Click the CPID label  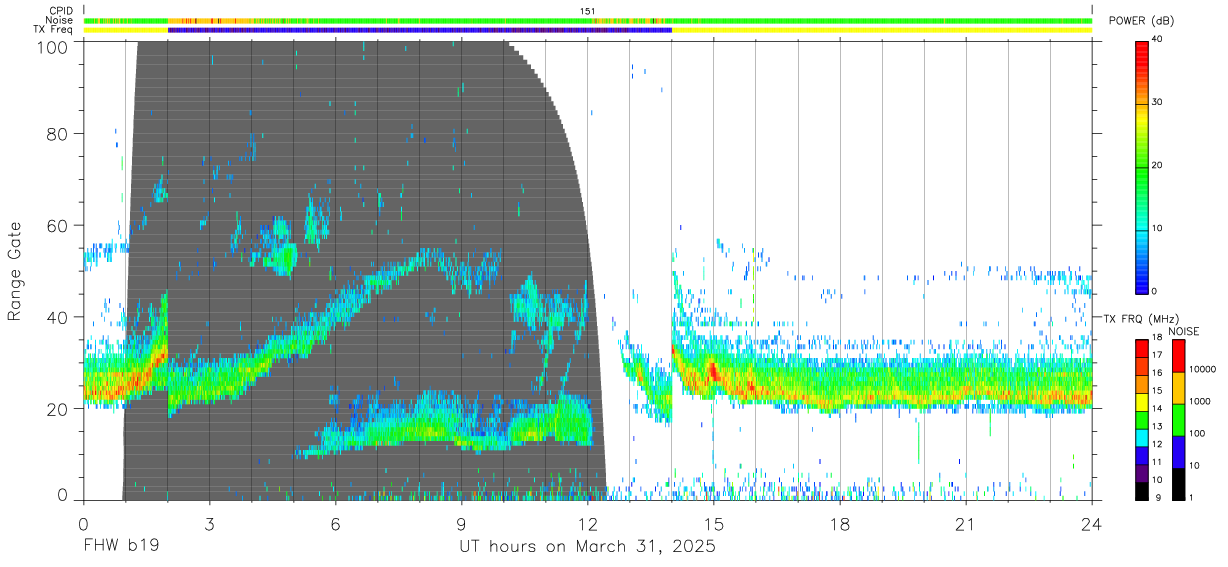(x=60, y=11)
